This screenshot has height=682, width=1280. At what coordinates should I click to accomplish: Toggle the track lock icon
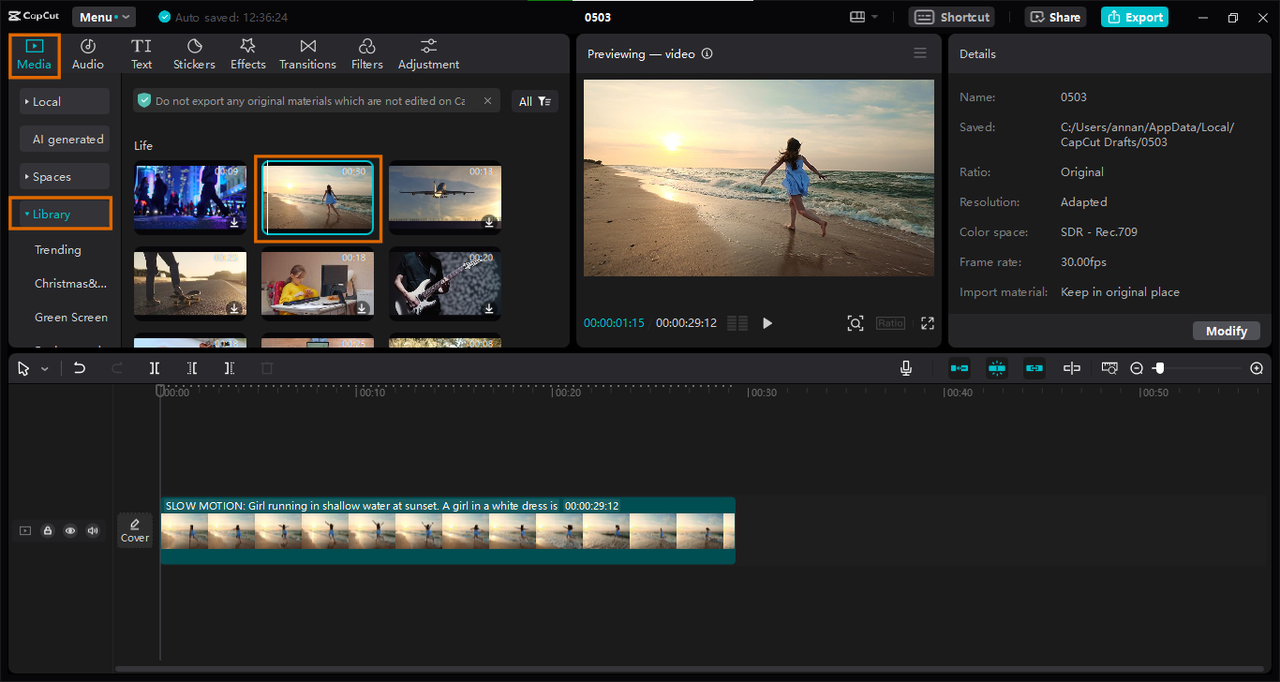pos(47,531)
